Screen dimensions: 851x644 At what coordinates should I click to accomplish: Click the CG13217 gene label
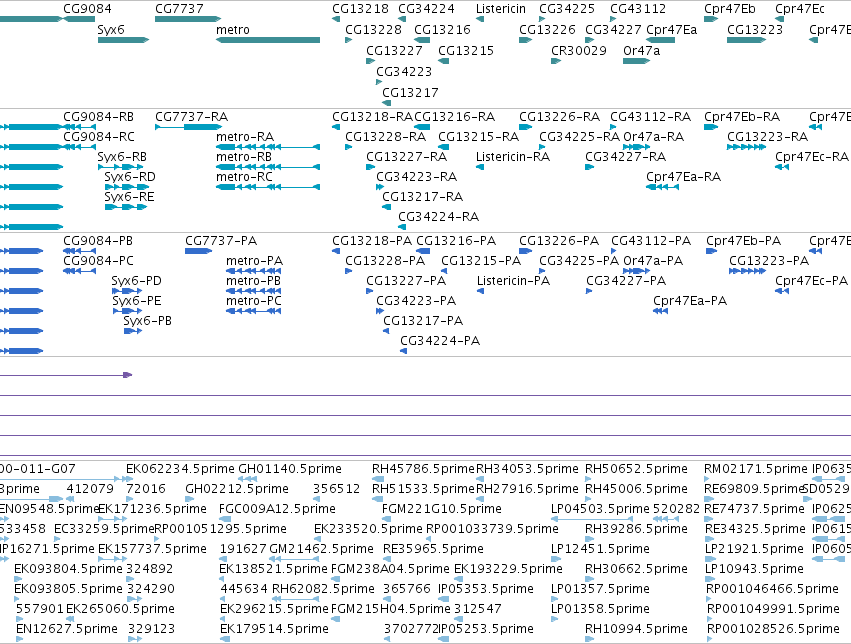410,92
